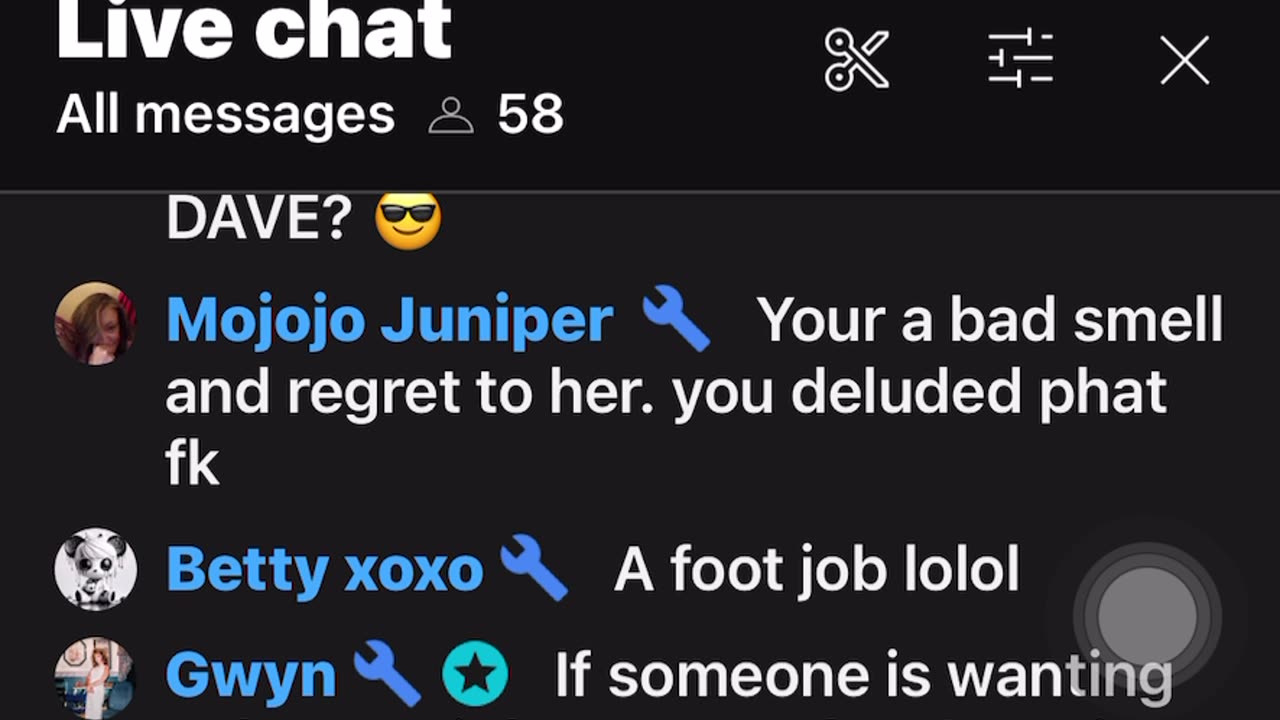Tap the viewer count person icon
The image size is (1280, 720).
451,115
